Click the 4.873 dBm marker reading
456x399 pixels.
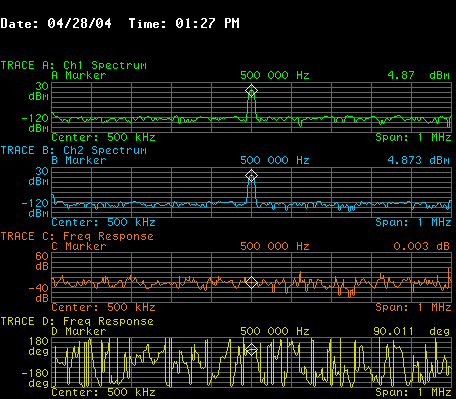click(419, 160)
